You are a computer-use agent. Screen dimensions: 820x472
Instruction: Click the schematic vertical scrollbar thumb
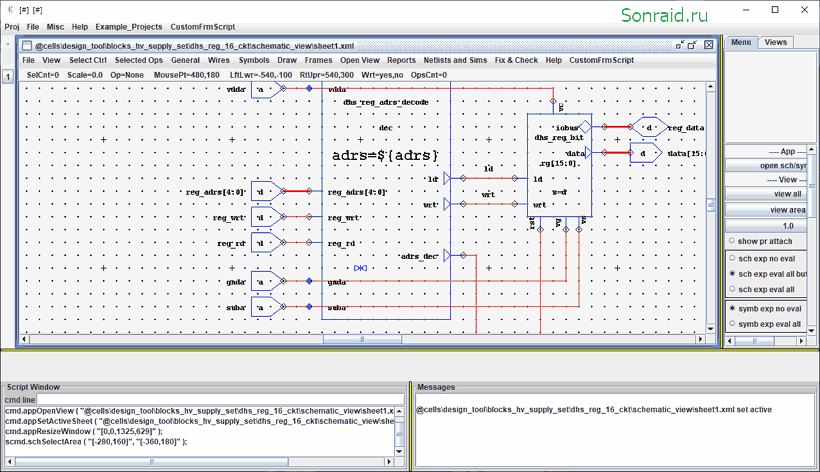coord(710,205)
